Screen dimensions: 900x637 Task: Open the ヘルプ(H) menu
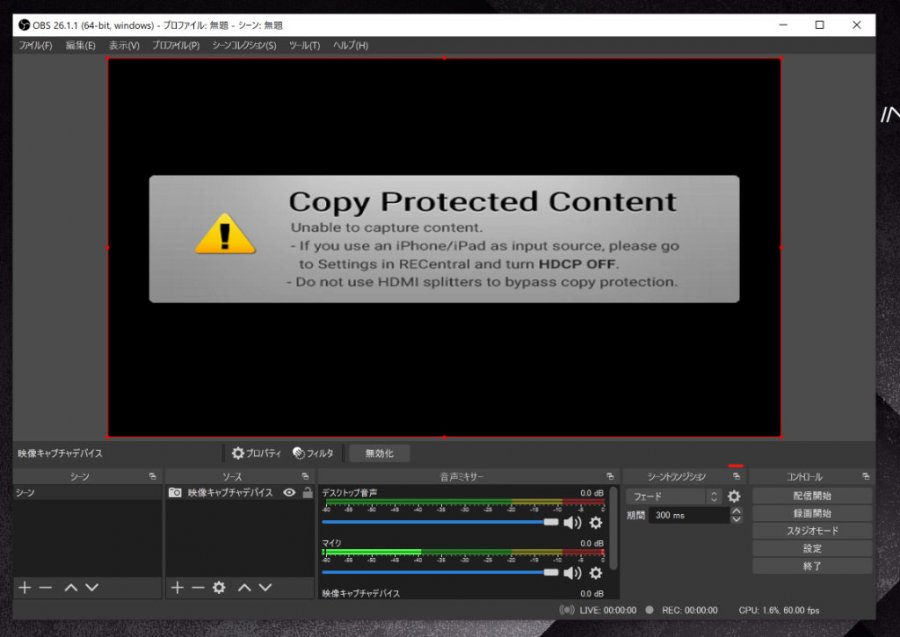[x=351, y=45]
